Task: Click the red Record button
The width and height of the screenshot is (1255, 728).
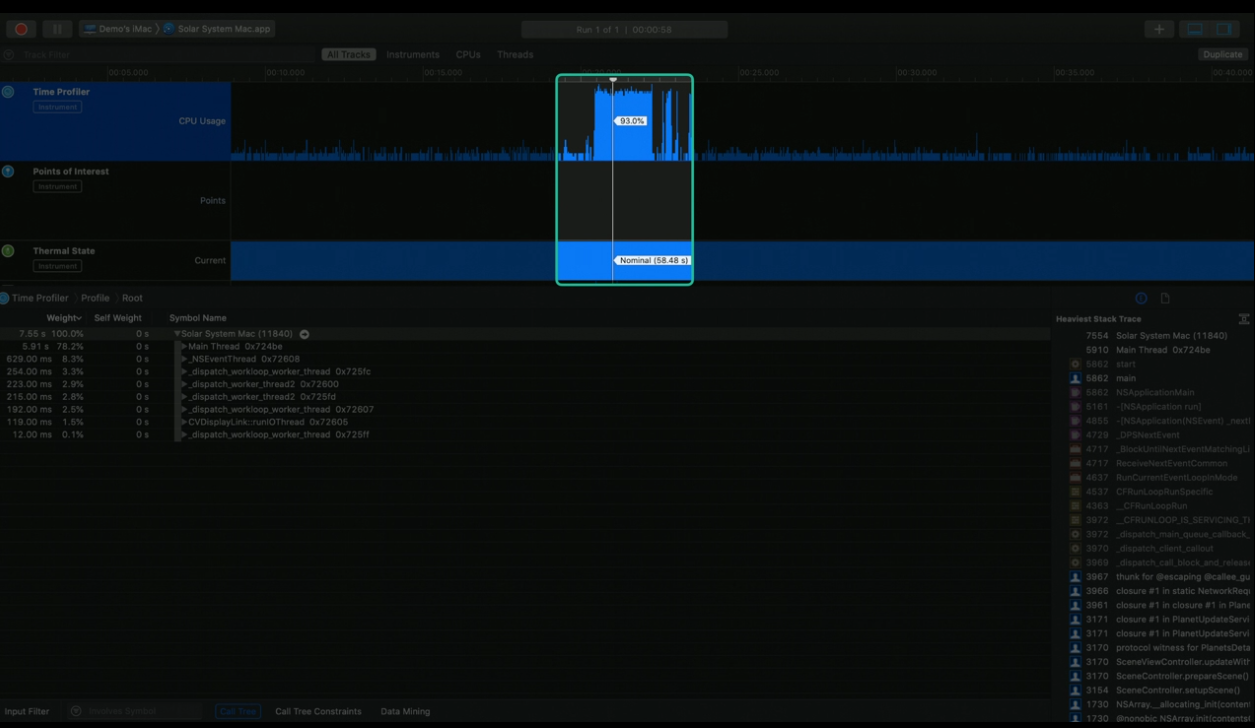Action: [21, 29]
